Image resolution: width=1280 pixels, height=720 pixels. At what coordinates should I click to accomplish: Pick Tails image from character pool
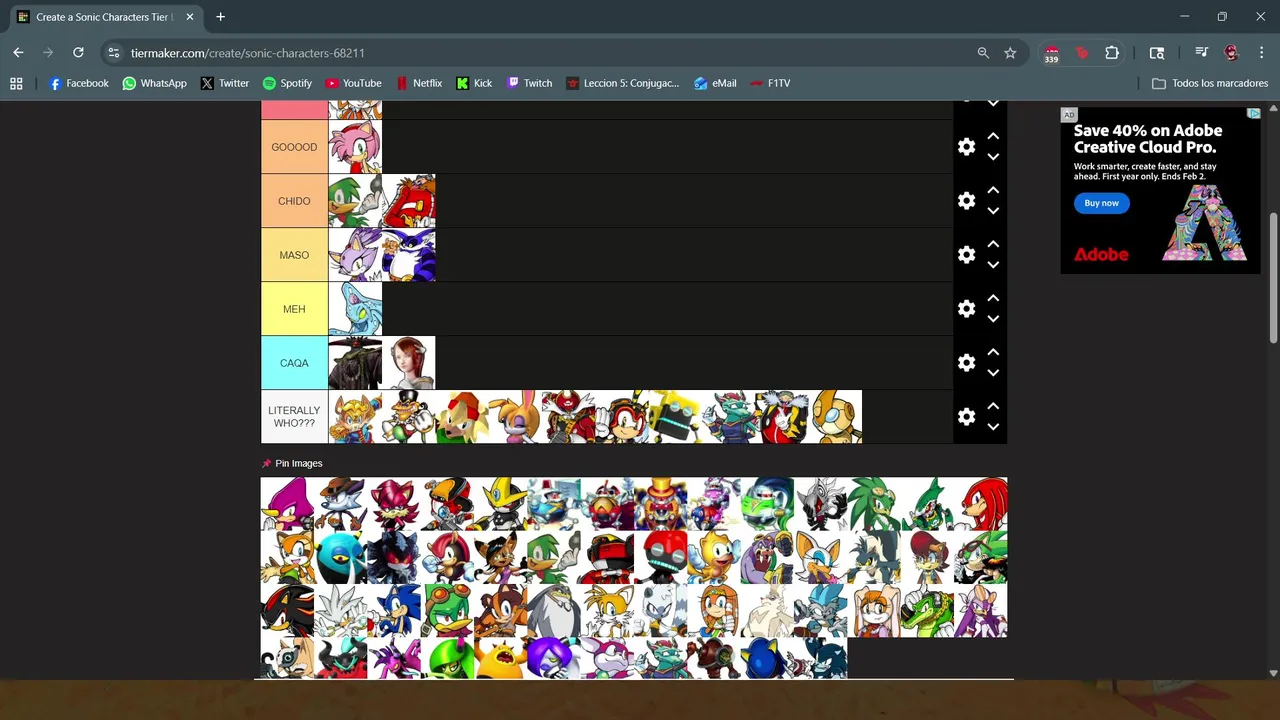point(607,611)
